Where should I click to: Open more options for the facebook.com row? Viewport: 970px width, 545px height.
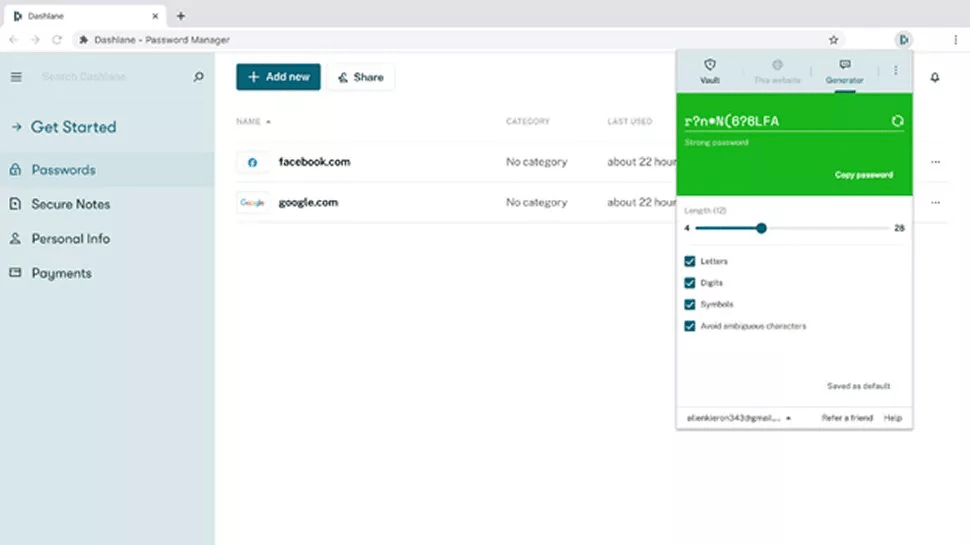click(935, 162)
